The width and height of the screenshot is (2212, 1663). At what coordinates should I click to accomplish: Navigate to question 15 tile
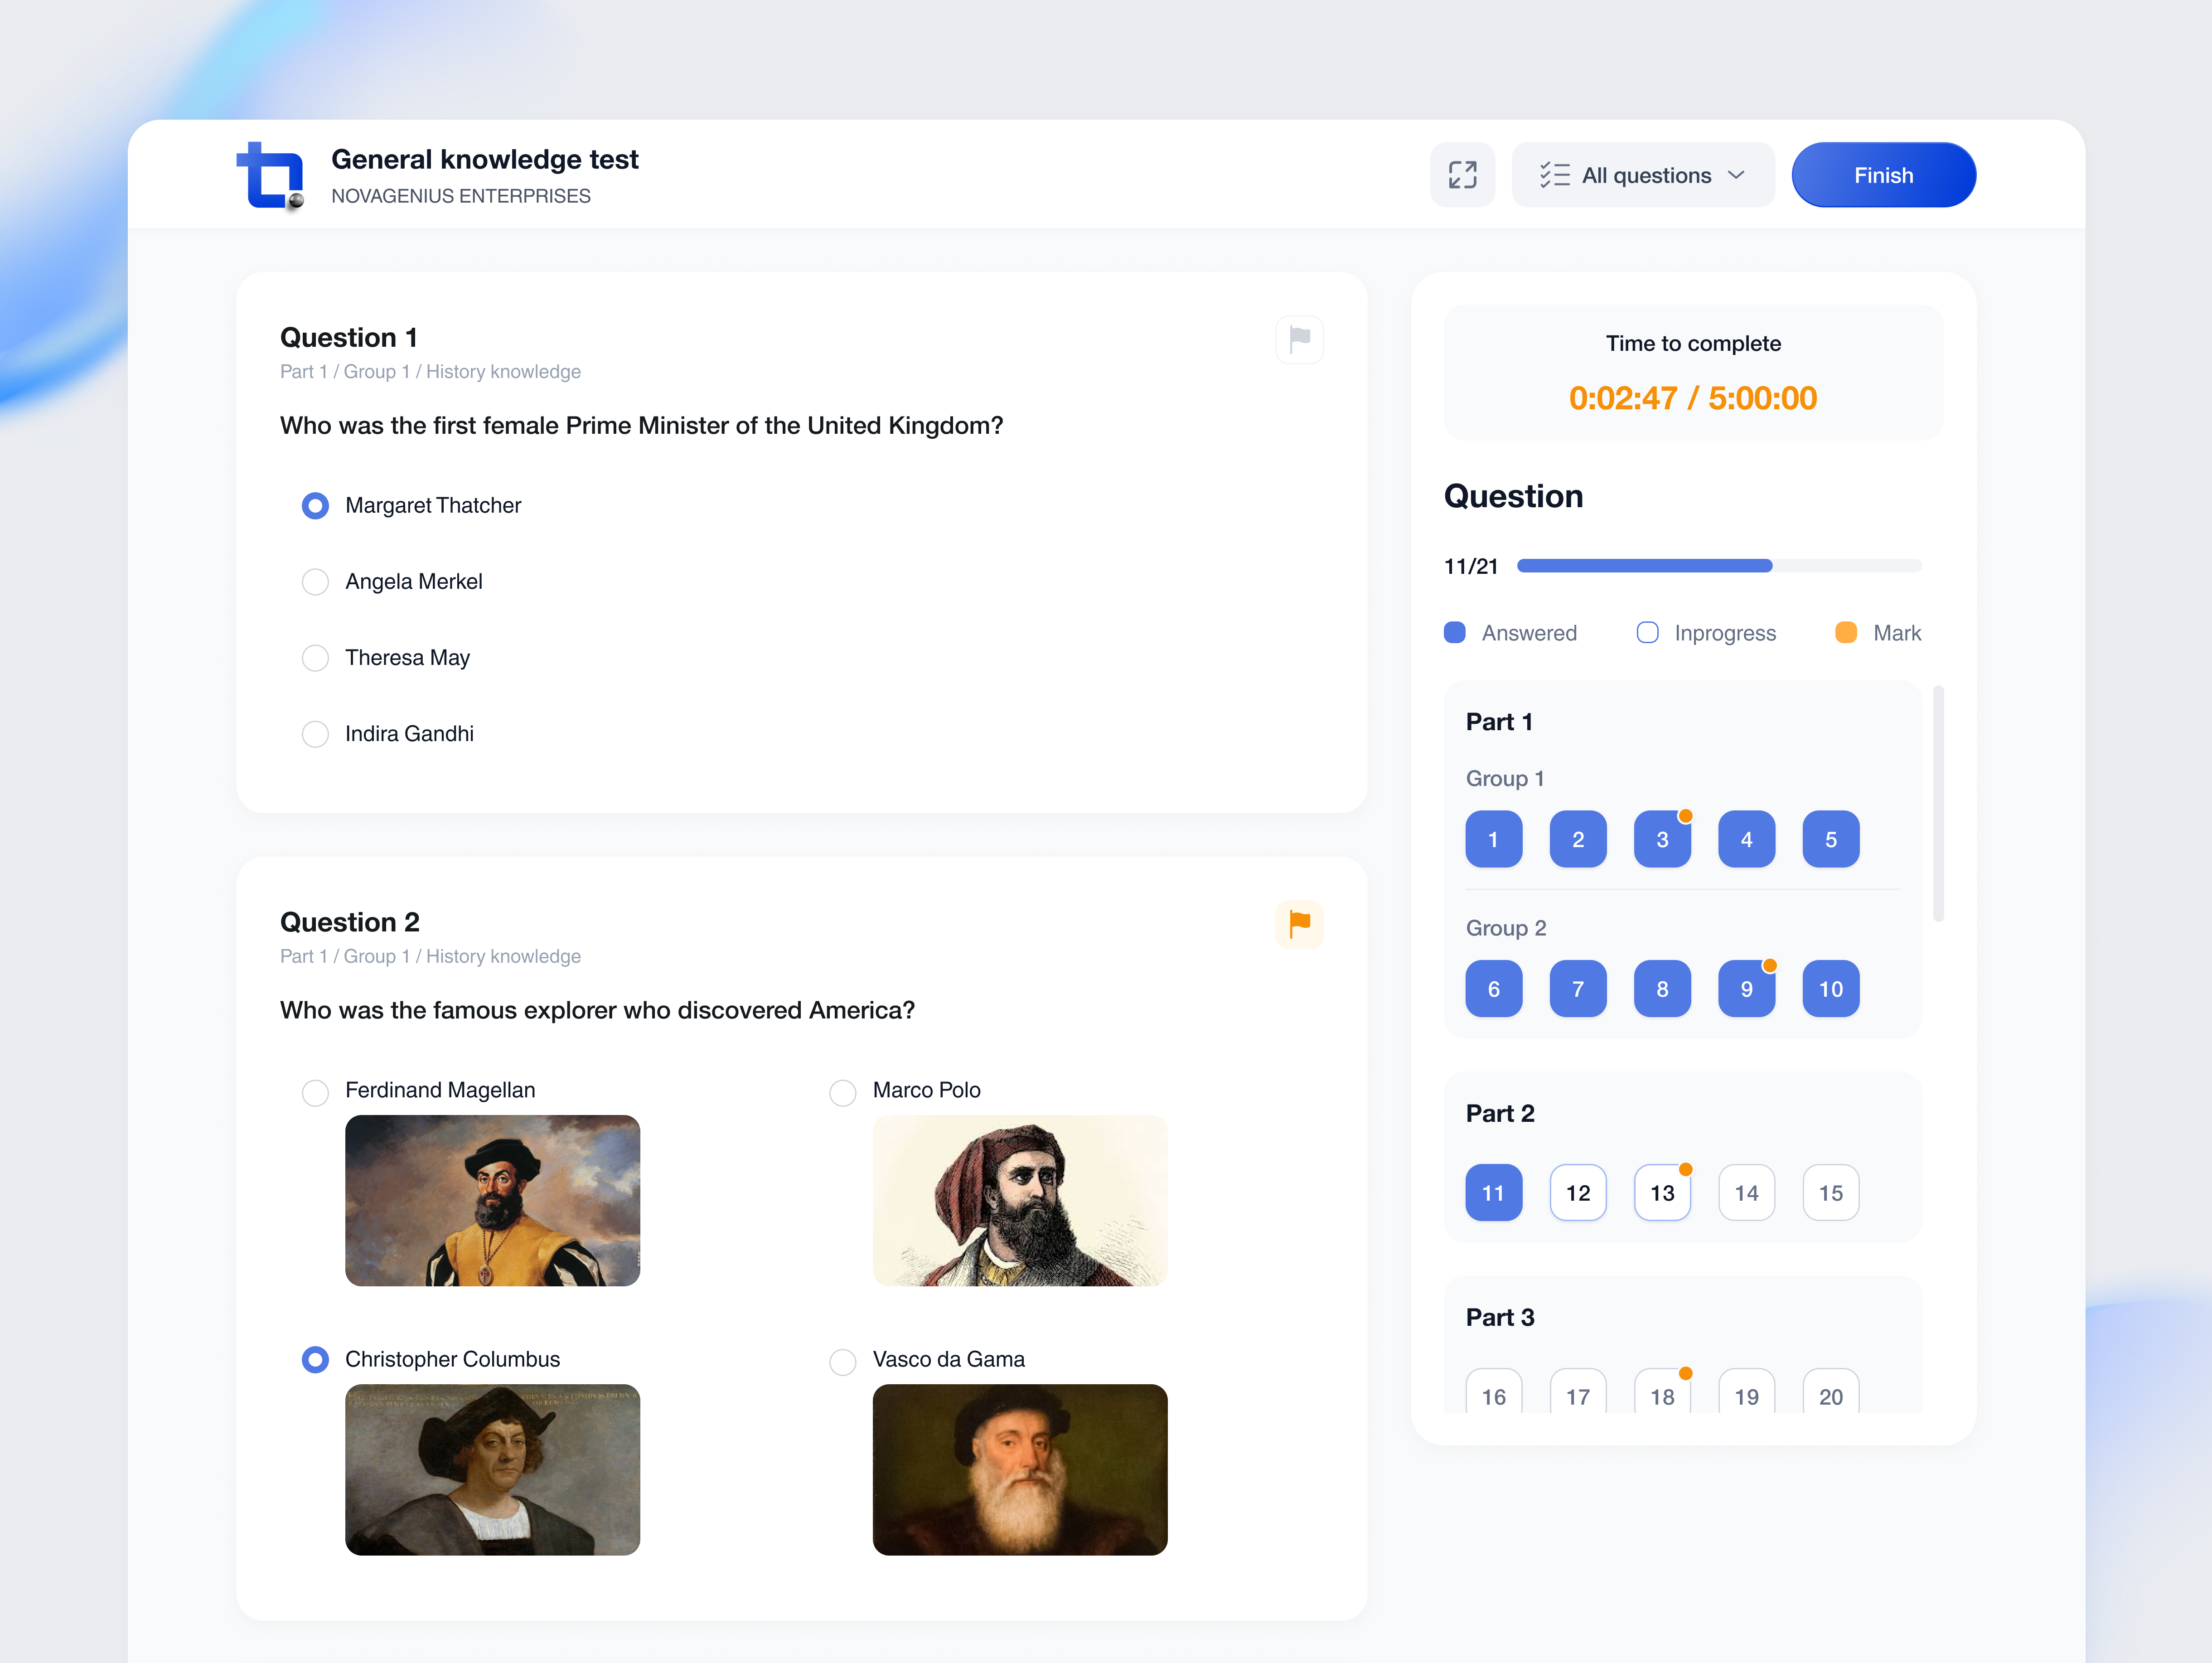(1830, 1193)
